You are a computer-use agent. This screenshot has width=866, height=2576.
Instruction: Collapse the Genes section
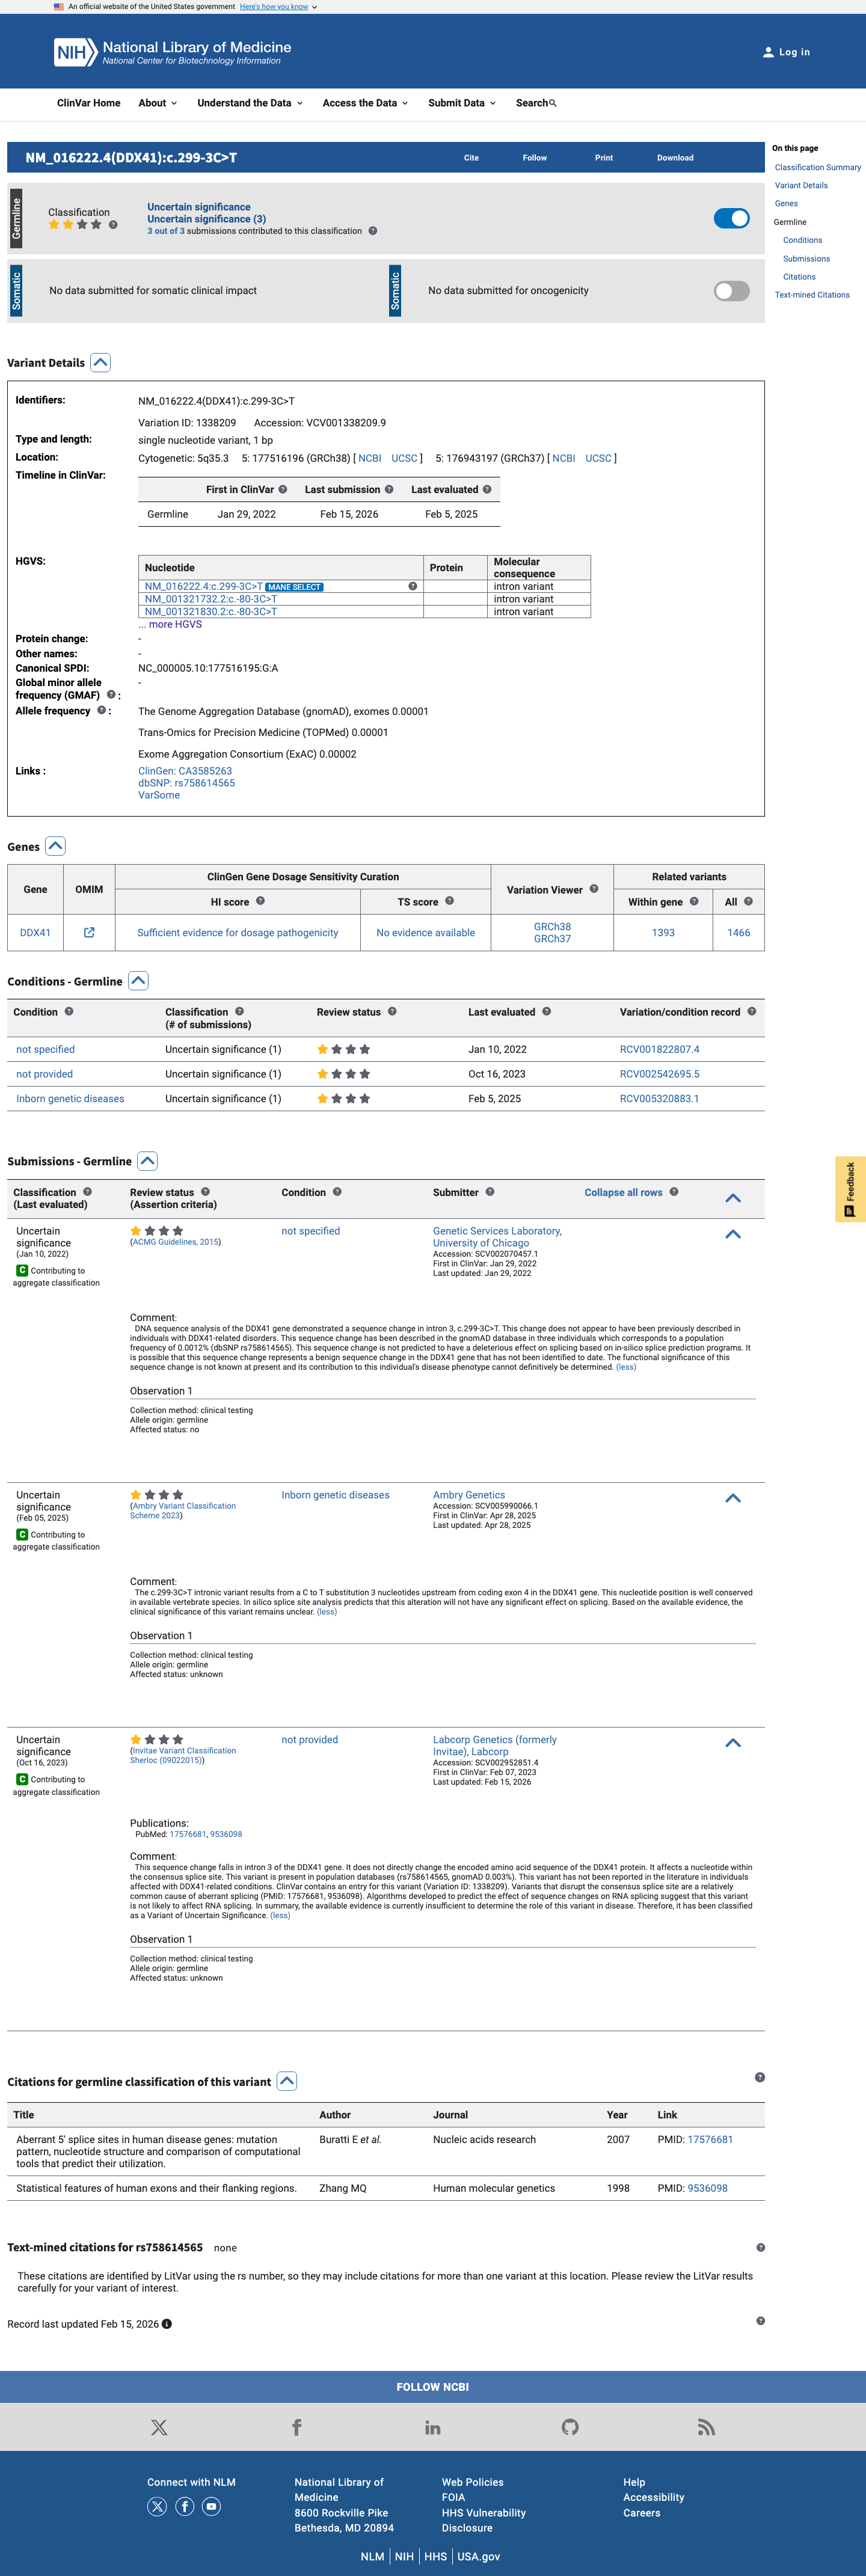[56, 846]
